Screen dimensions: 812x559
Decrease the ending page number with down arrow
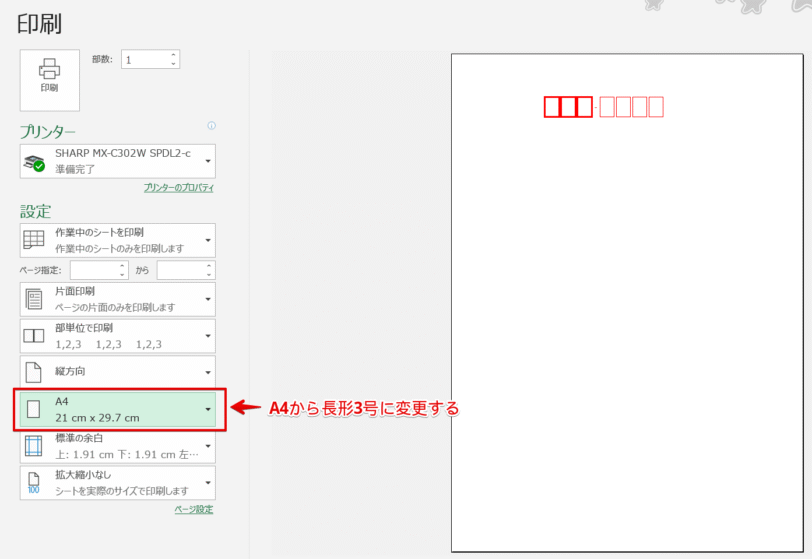209,275
